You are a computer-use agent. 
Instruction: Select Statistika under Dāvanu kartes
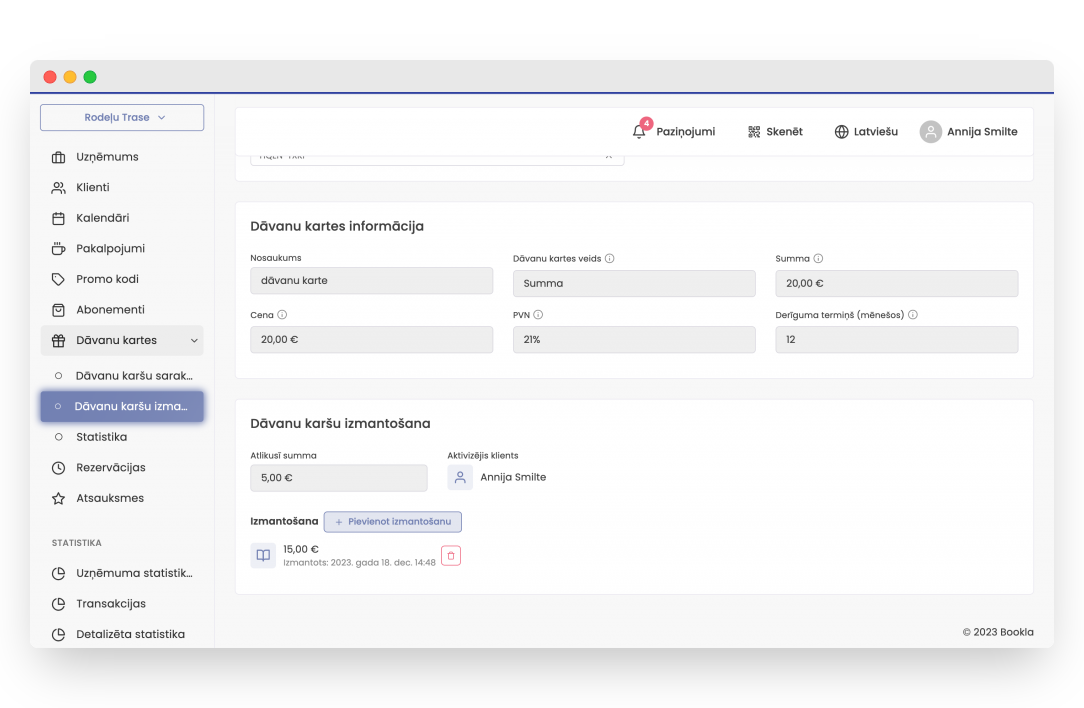pos(101,437)
